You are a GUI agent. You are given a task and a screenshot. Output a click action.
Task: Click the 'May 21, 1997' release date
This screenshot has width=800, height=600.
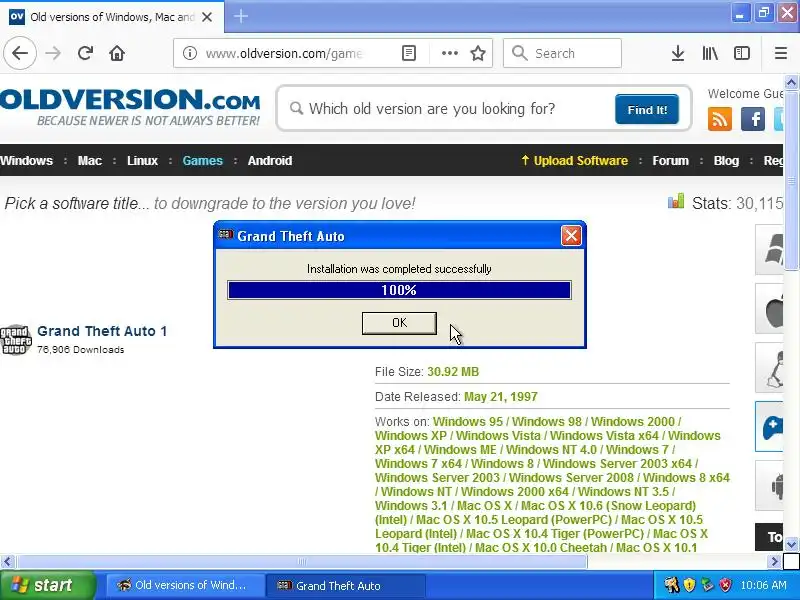501,397
